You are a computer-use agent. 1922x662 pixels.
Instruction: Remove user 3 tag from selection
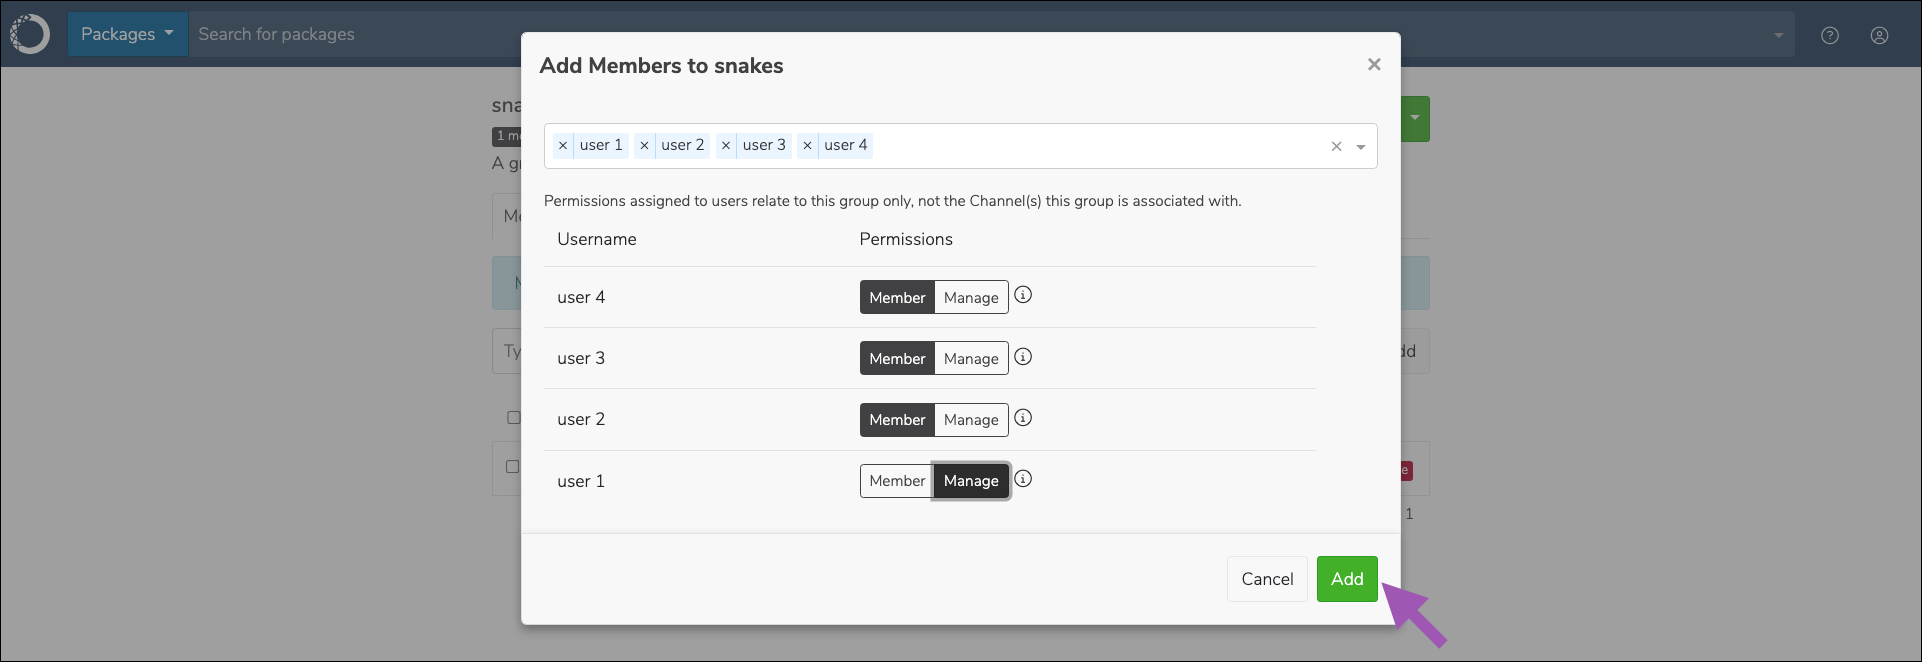tap(726, 146)
